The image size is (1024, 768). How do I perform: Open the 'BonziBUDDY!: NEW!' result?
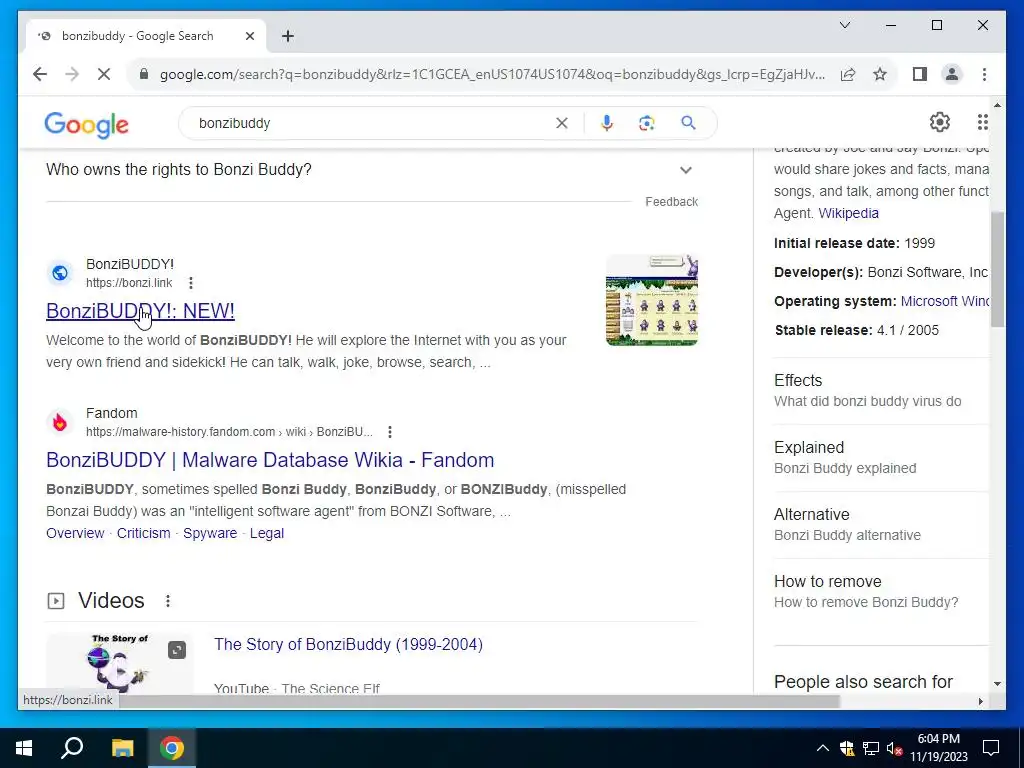click(140, 311)
